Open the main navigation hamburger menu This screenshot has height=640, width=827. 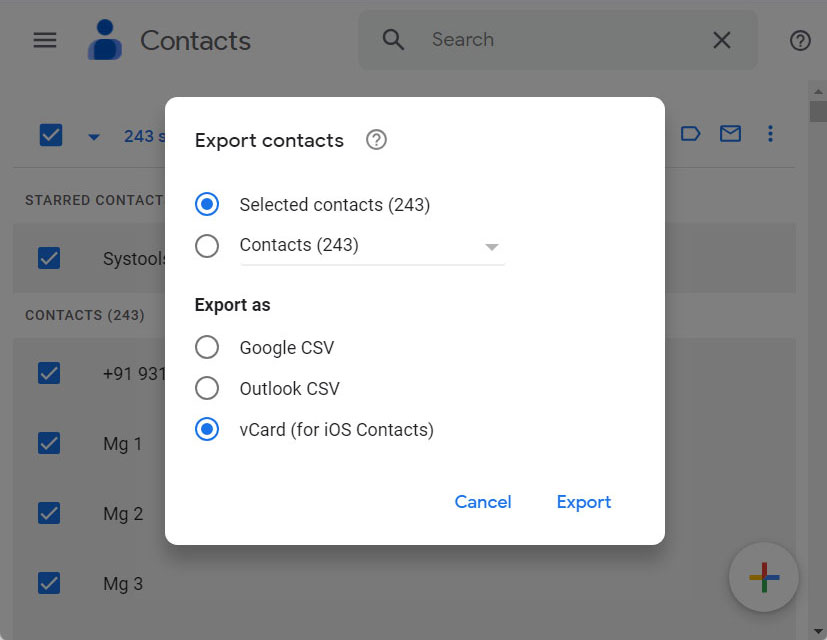click(44, 40)
